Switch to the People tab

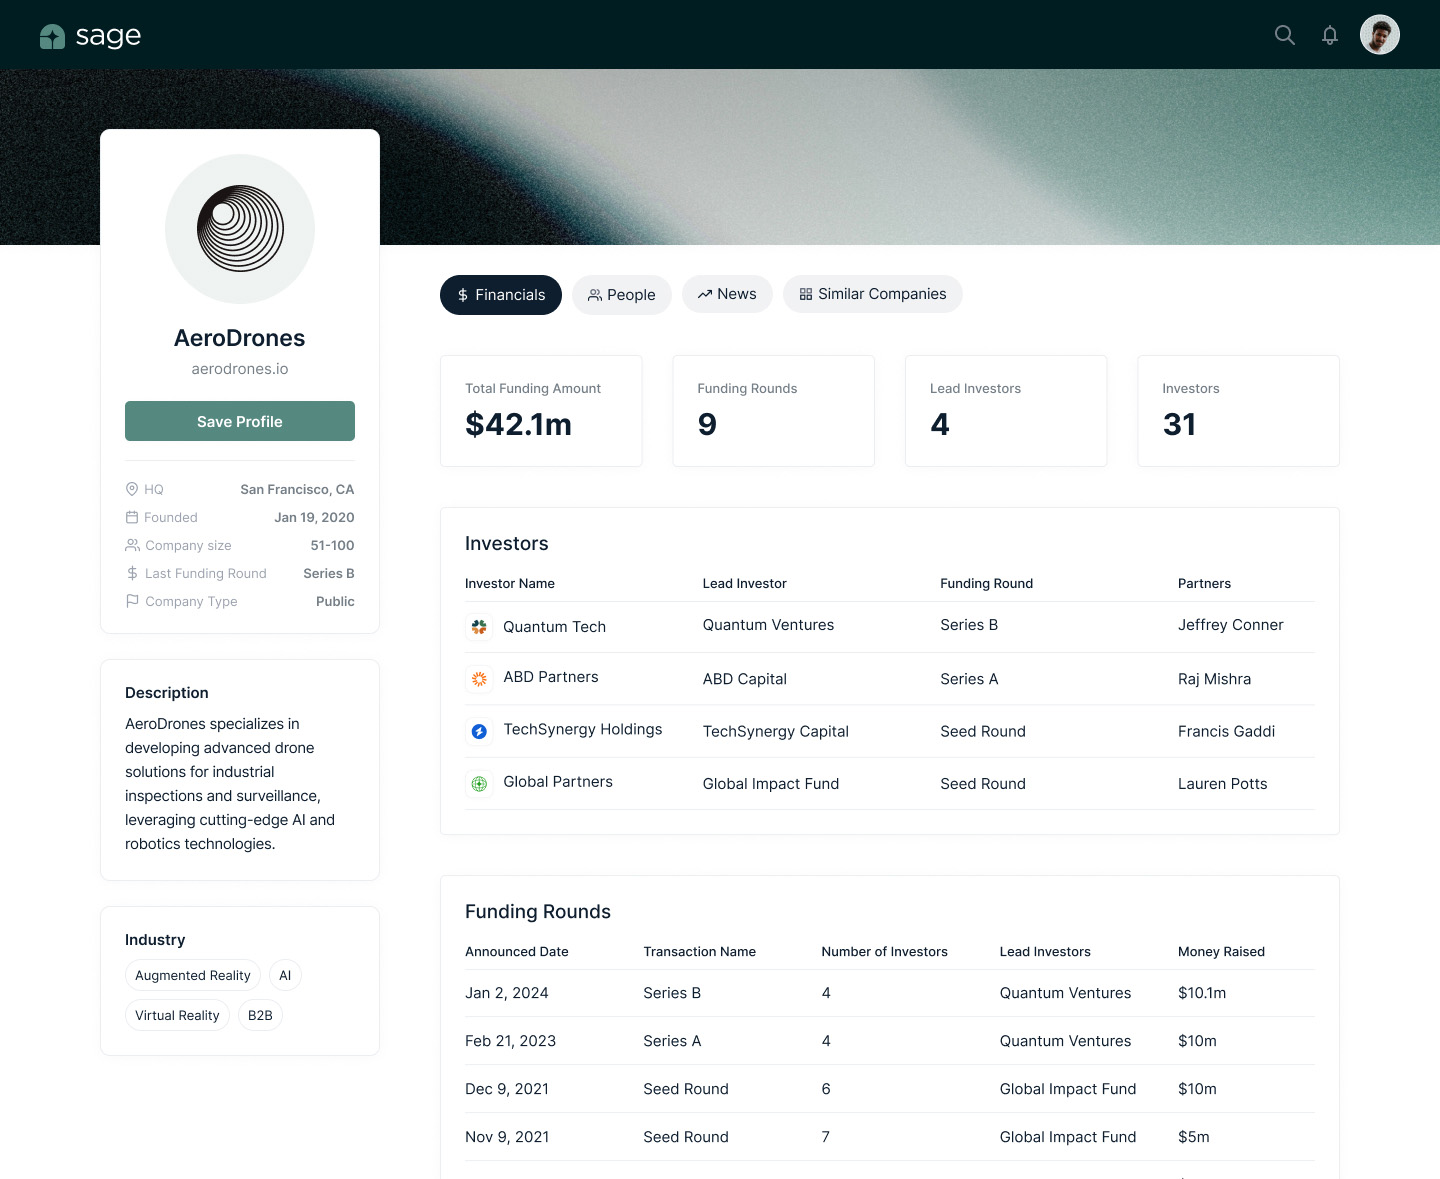pos(622,295)
